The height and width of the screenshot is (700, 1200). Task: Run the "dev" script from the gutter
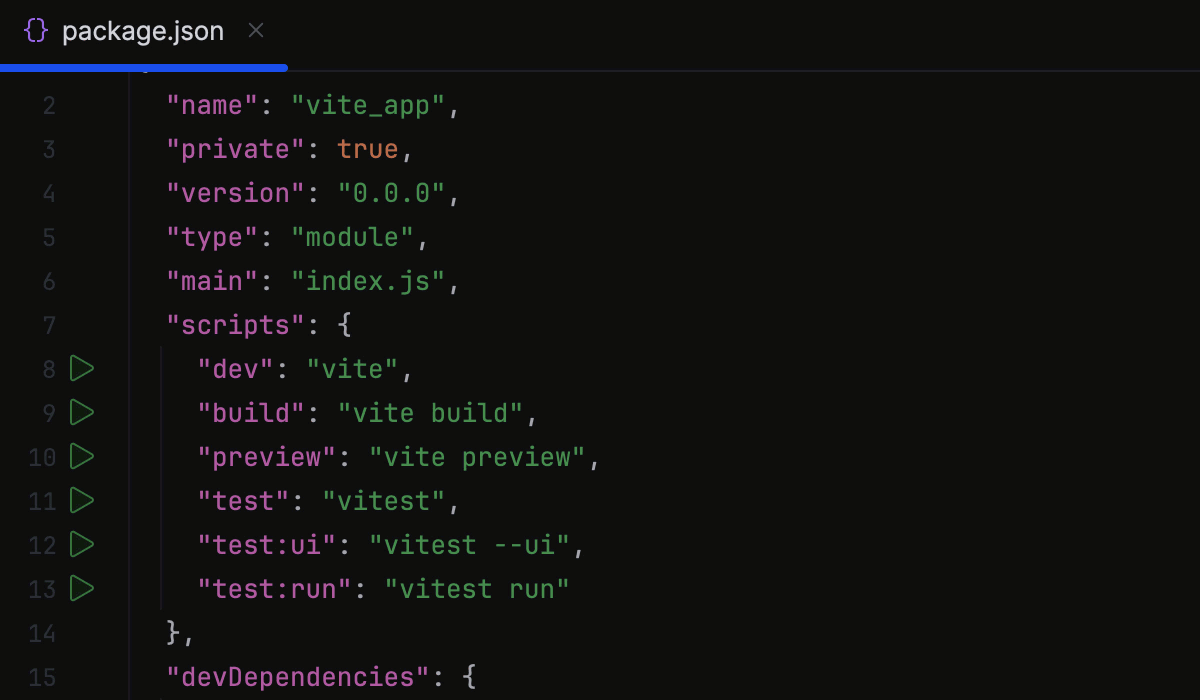pos(81,368)
